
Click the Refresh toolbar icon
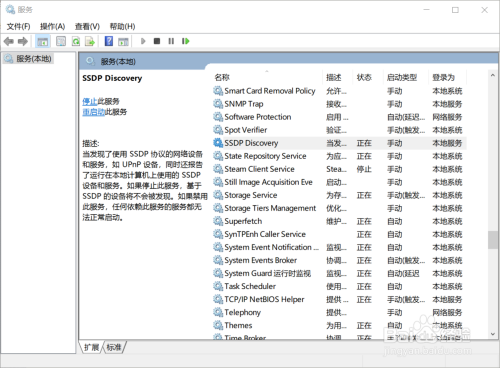pos(76,41)
